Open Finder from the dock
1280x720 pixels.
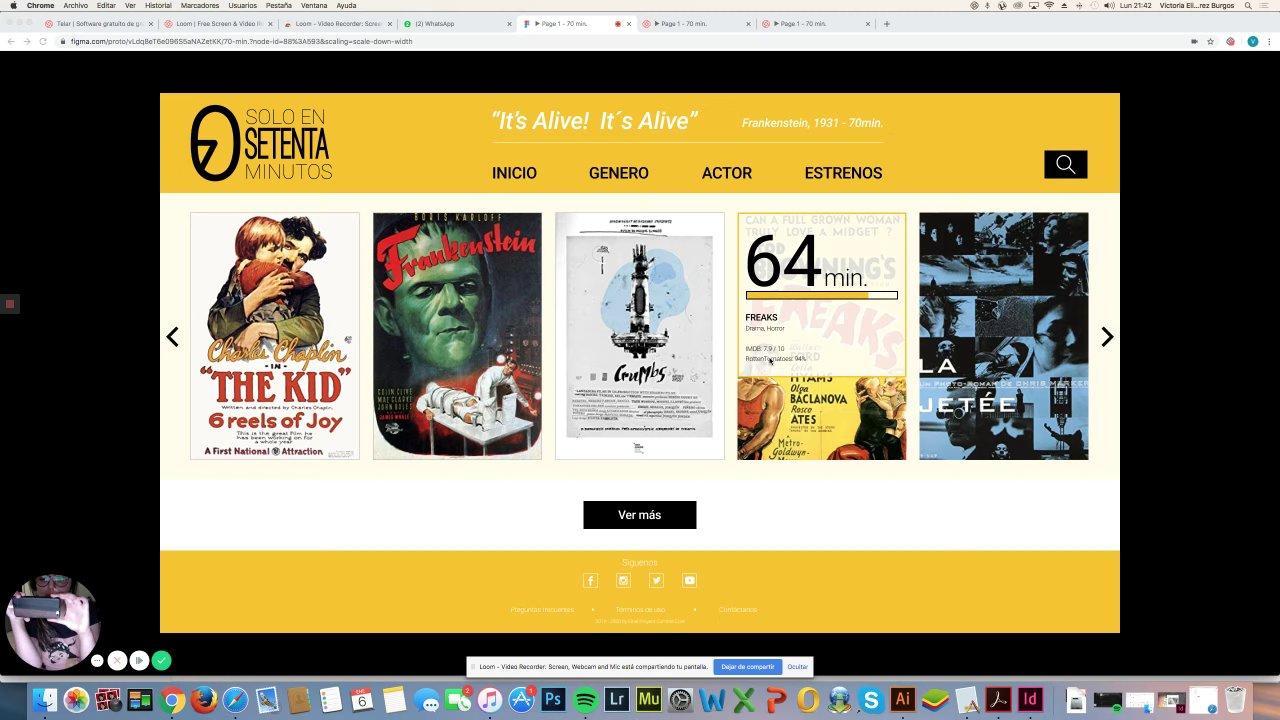44,700
